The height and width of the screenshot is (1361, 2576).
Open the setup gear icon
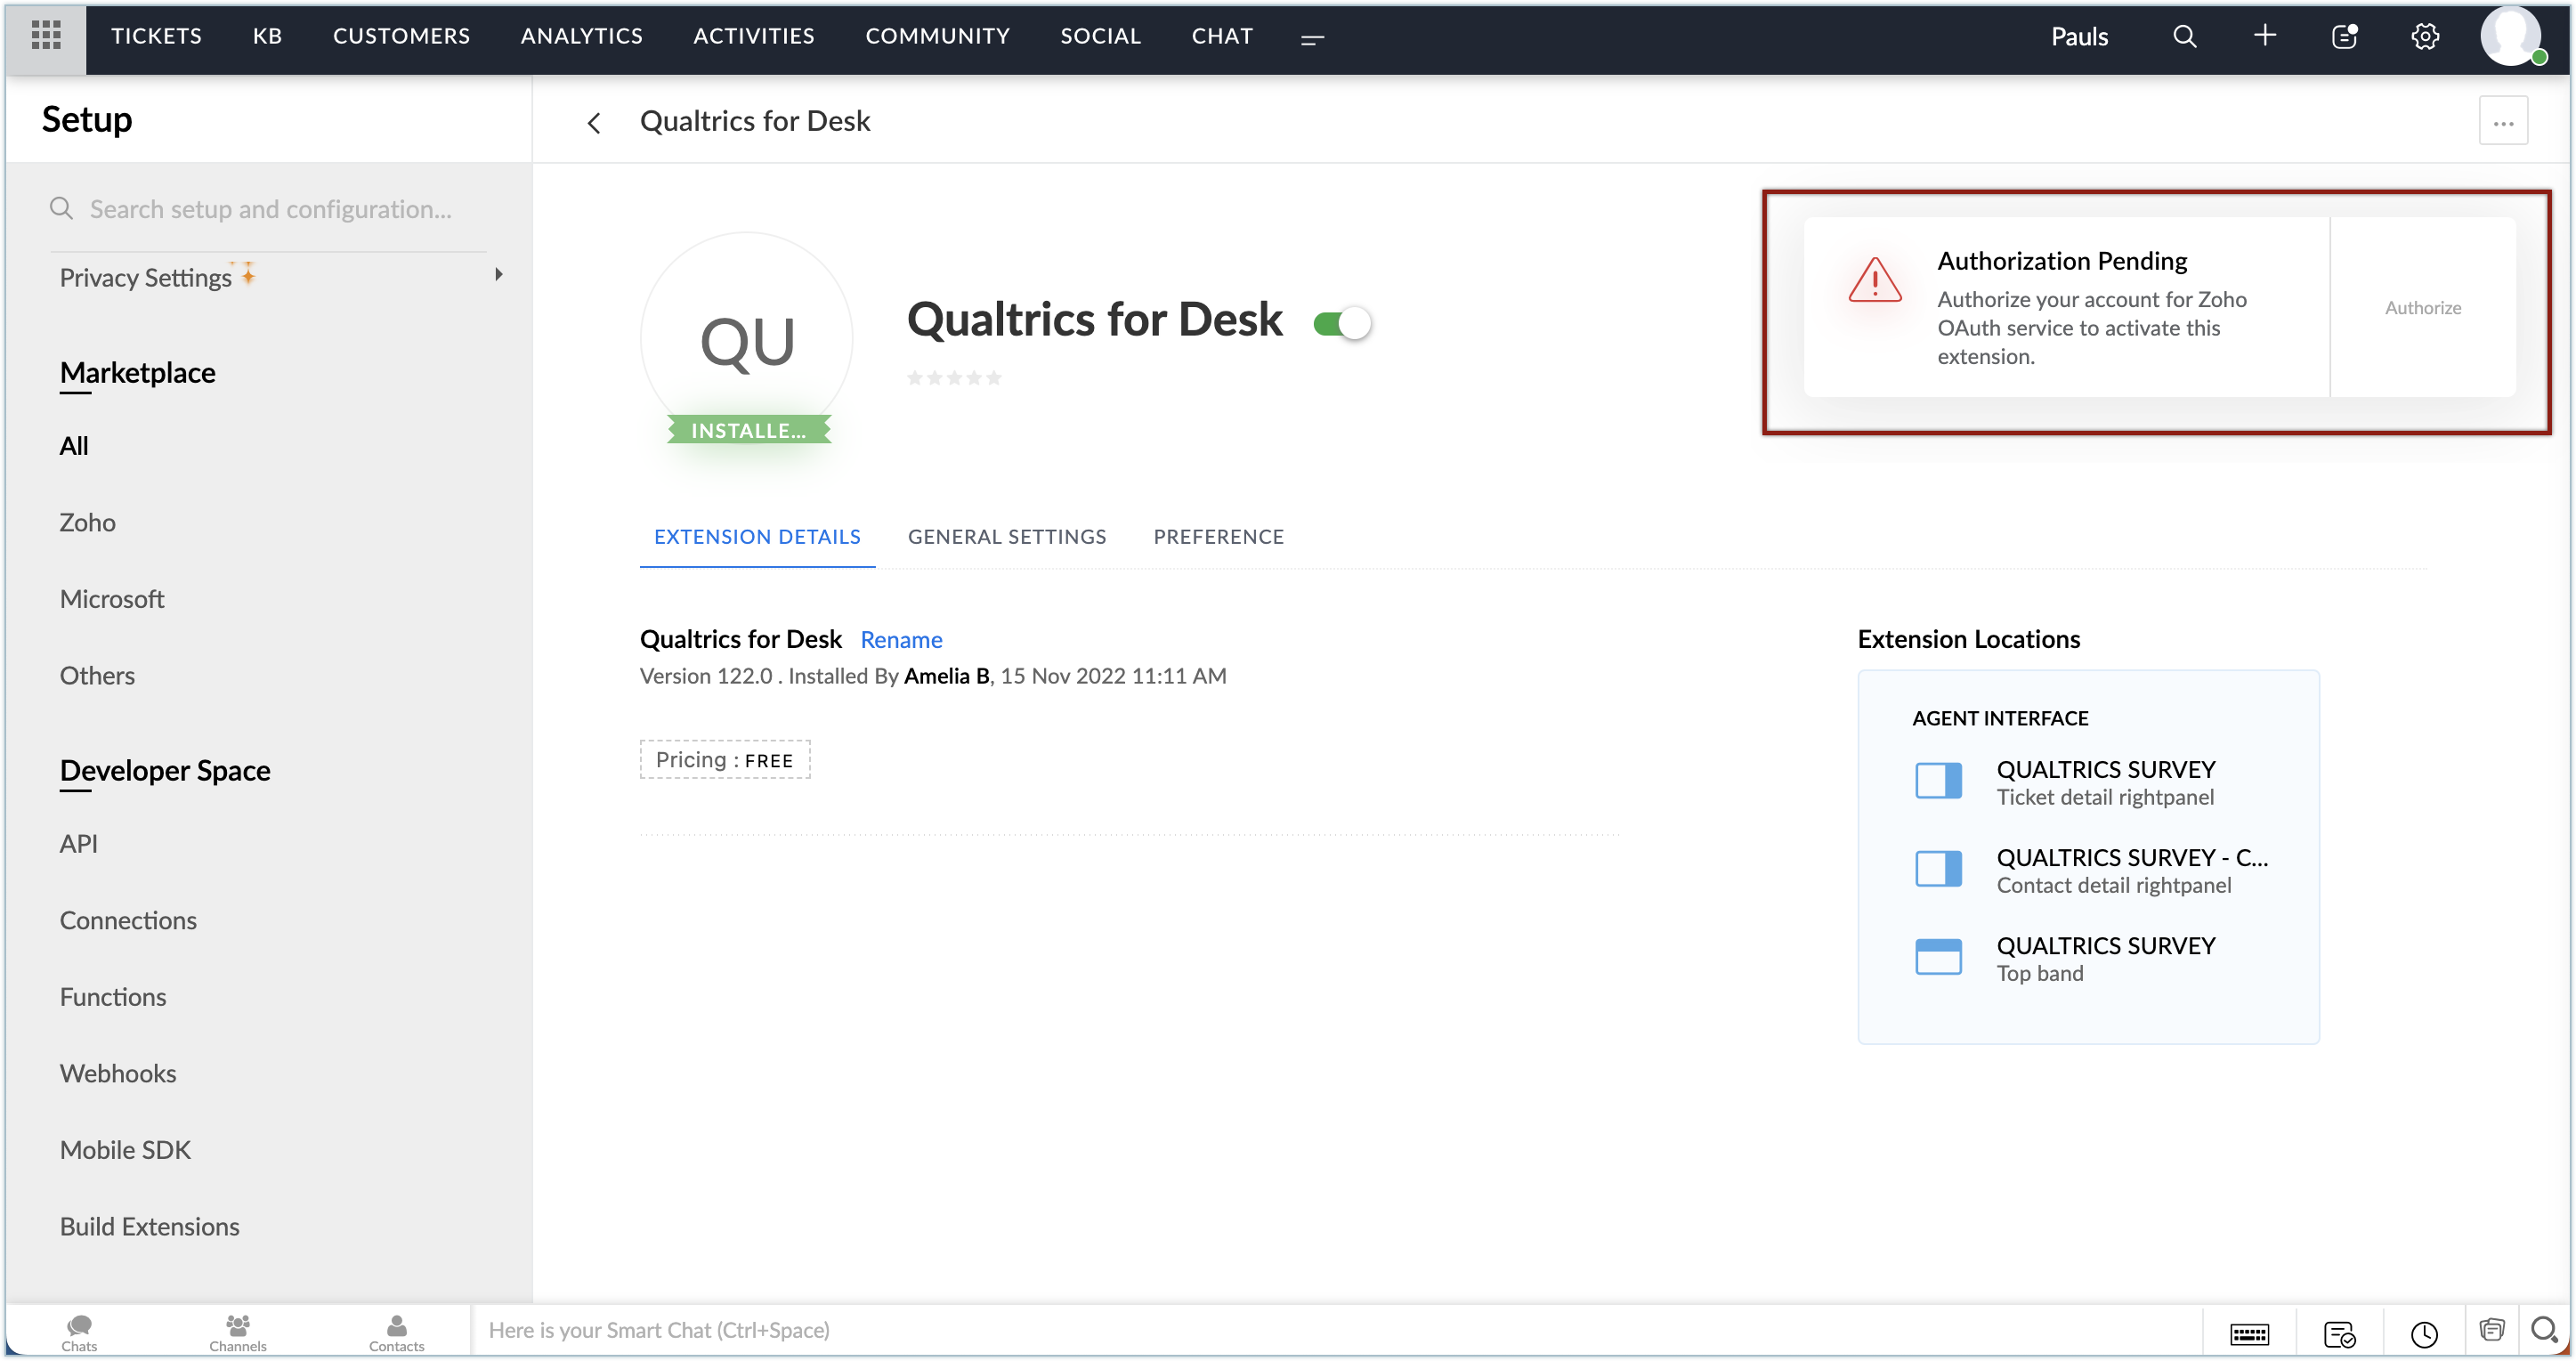(2424, 37)
